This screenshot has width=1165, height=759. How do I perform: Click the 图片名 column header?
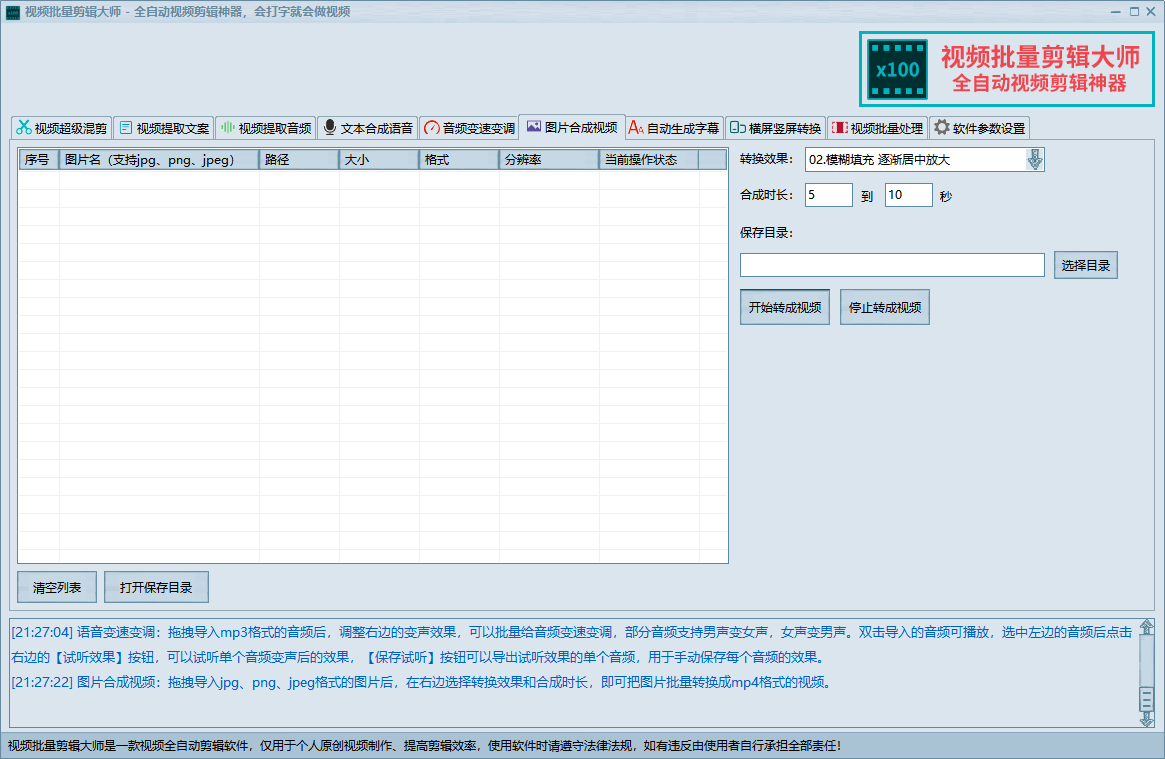[159, 160]
